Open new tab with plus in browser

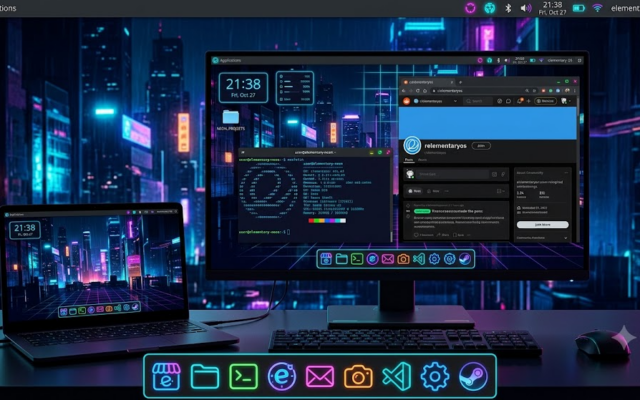pos(460,82)
